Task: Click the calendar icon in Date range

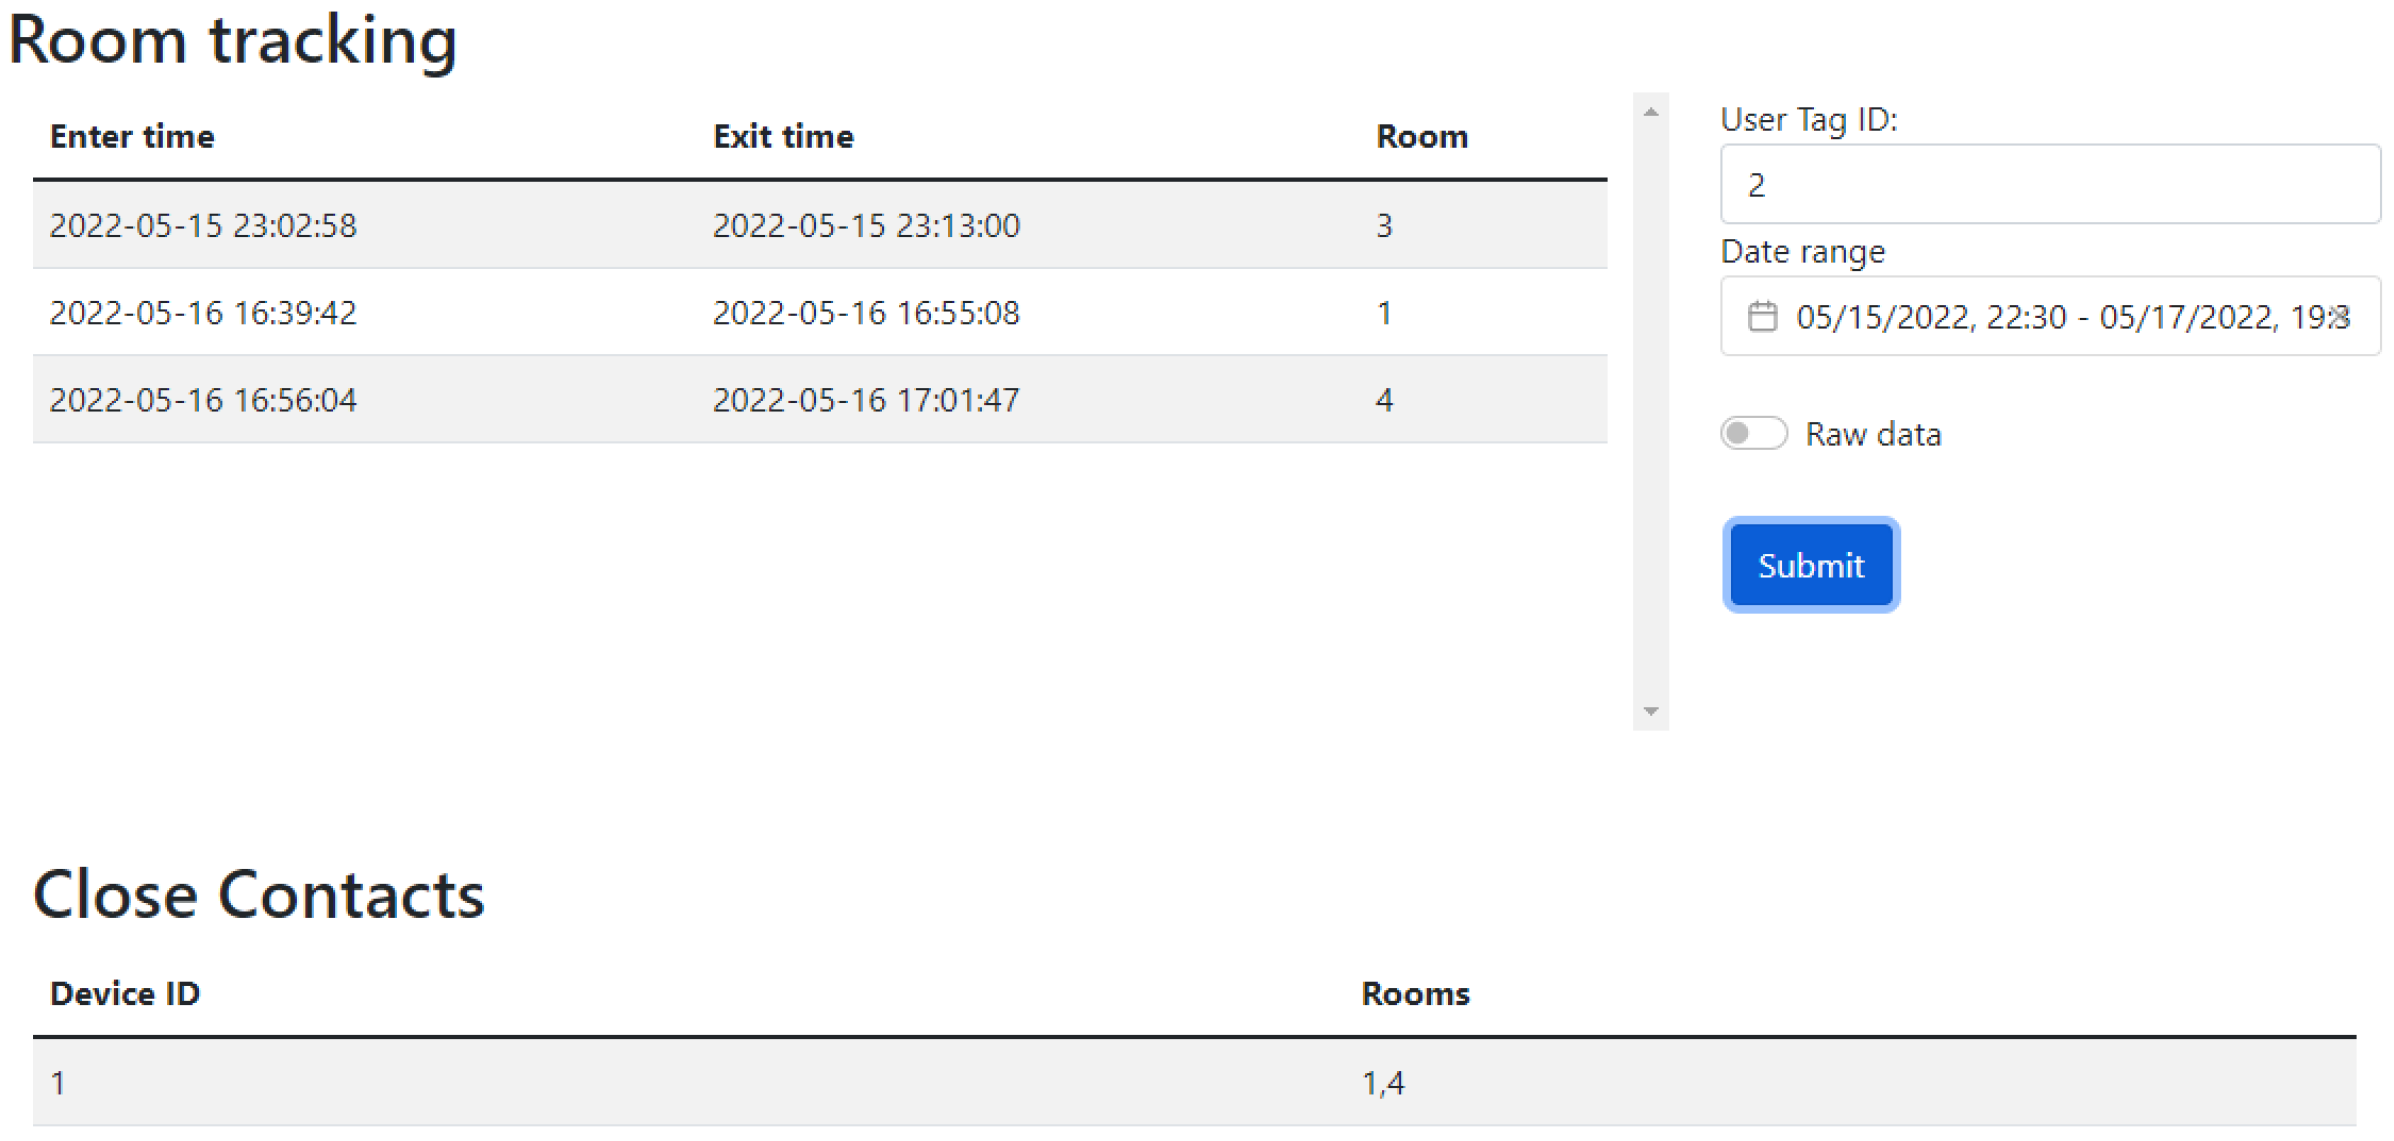Action: coord(1761,316)
